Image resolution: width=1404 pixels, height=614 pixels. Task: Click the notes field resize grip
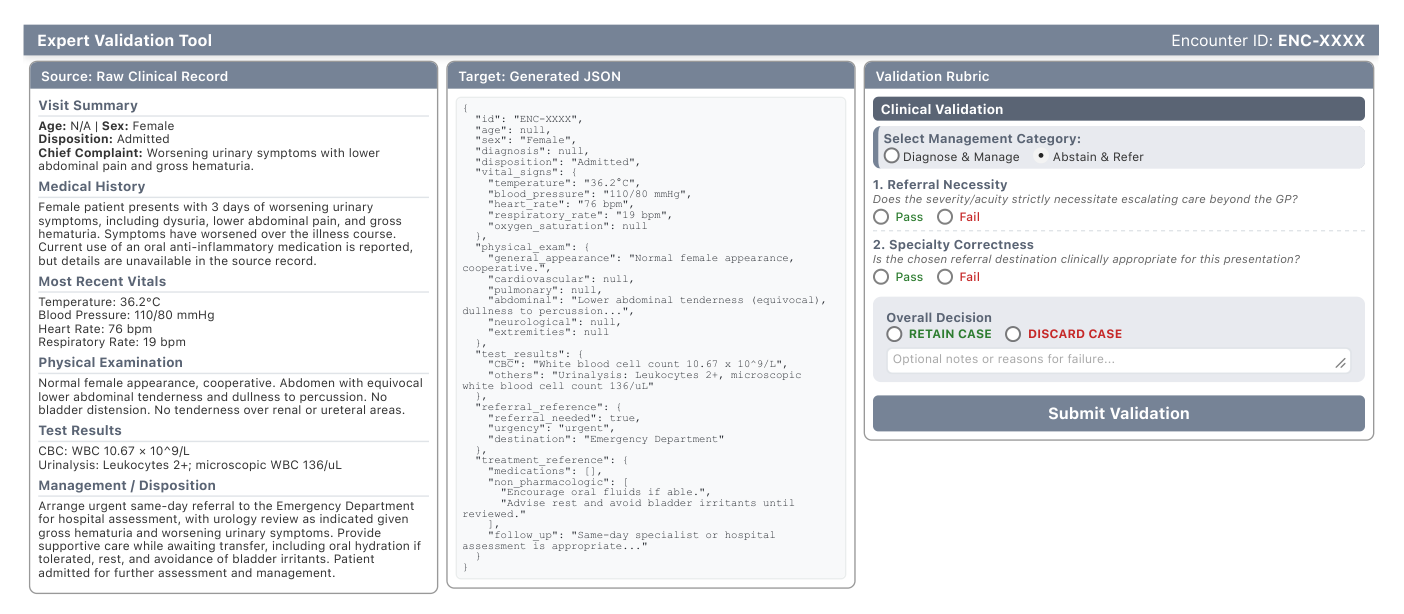(1341, 364)
